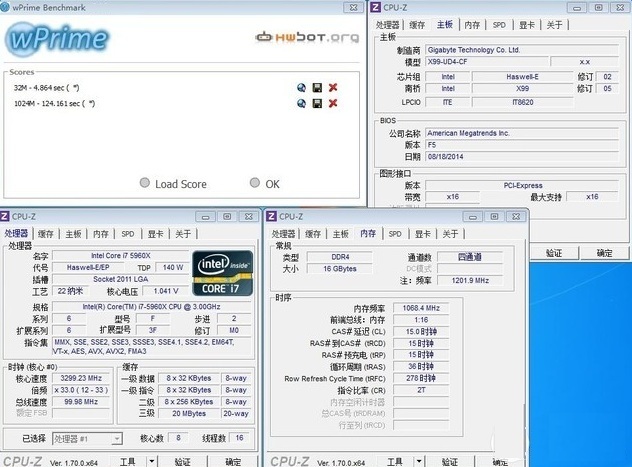Click 验证 button in mainboard window
632x467 pixels.
(x=553, y=253)
